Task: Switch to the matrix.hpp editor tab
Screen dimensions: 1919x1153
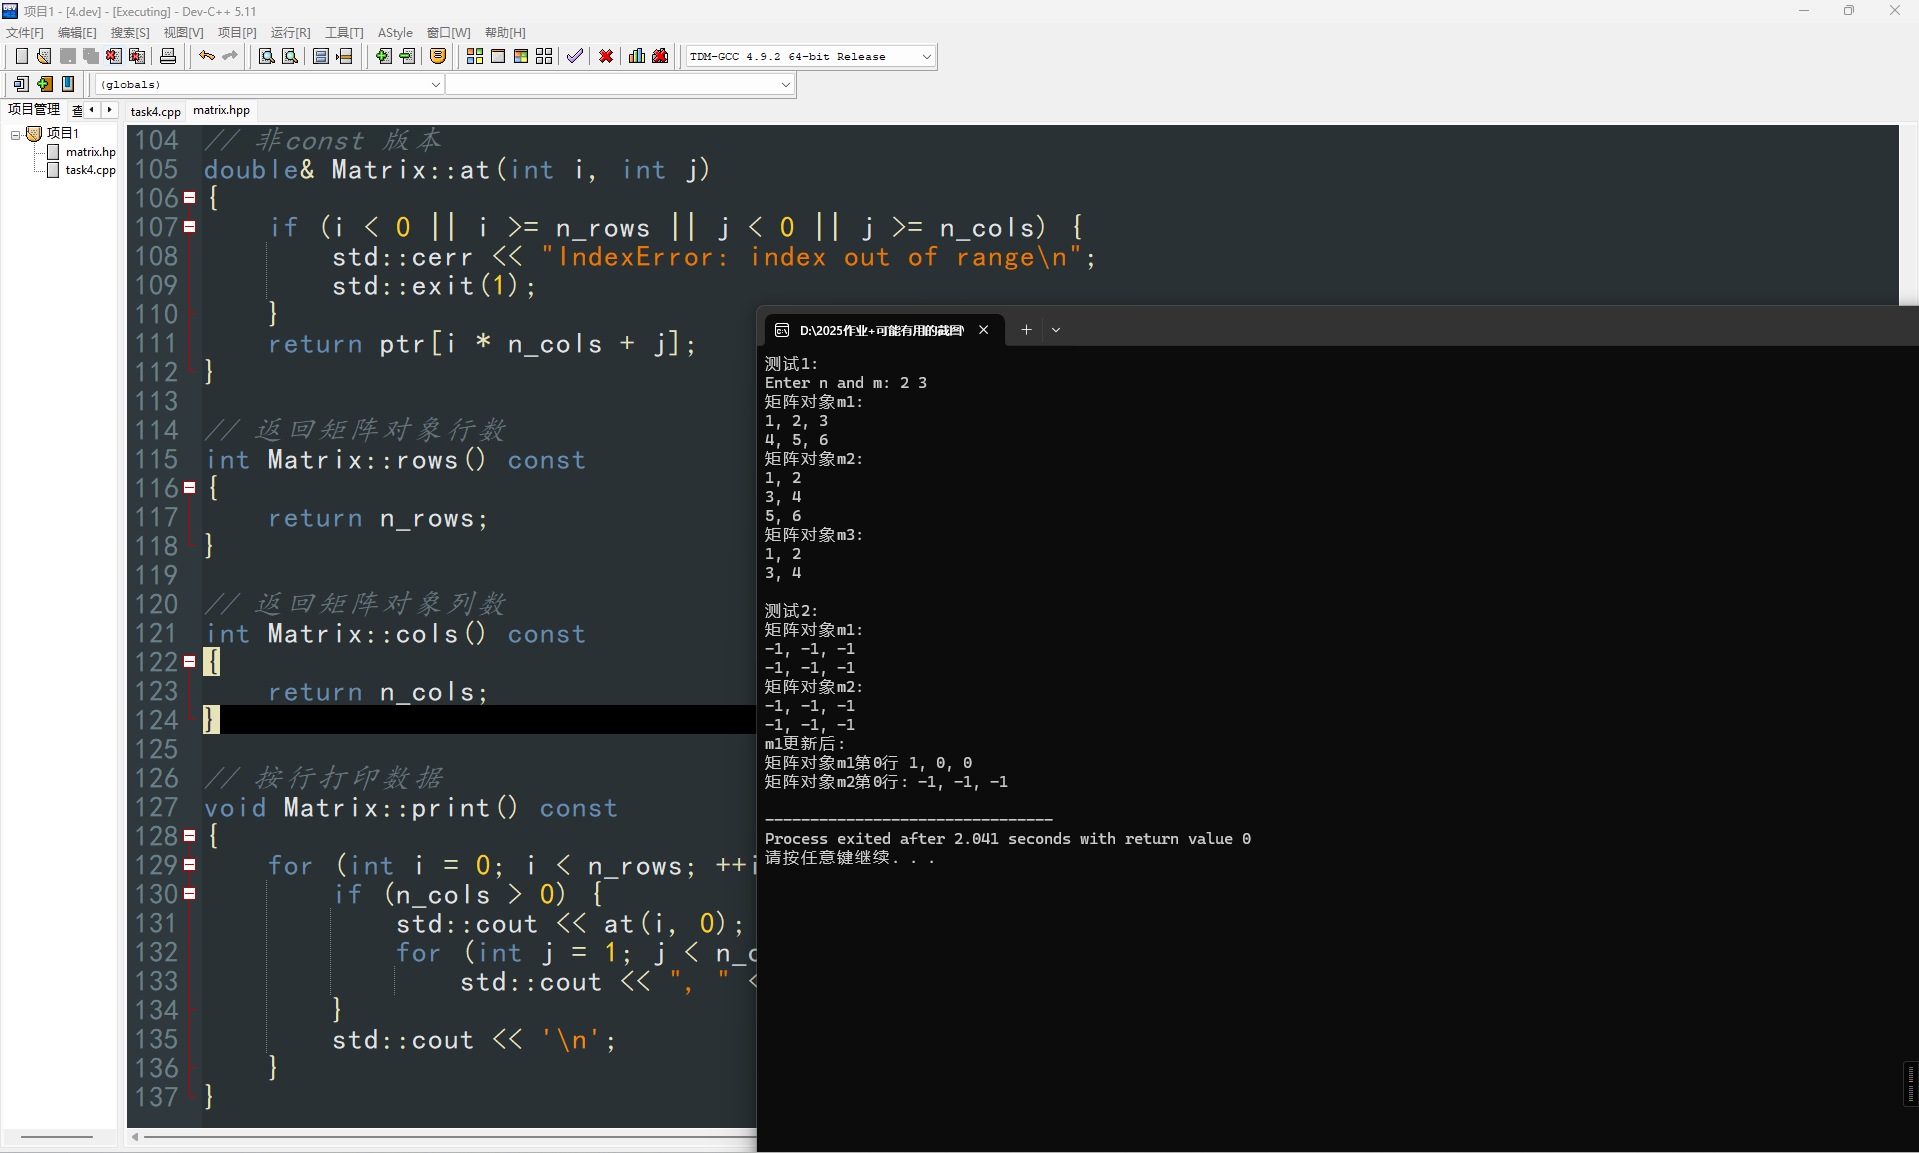Action: (221, 111)
